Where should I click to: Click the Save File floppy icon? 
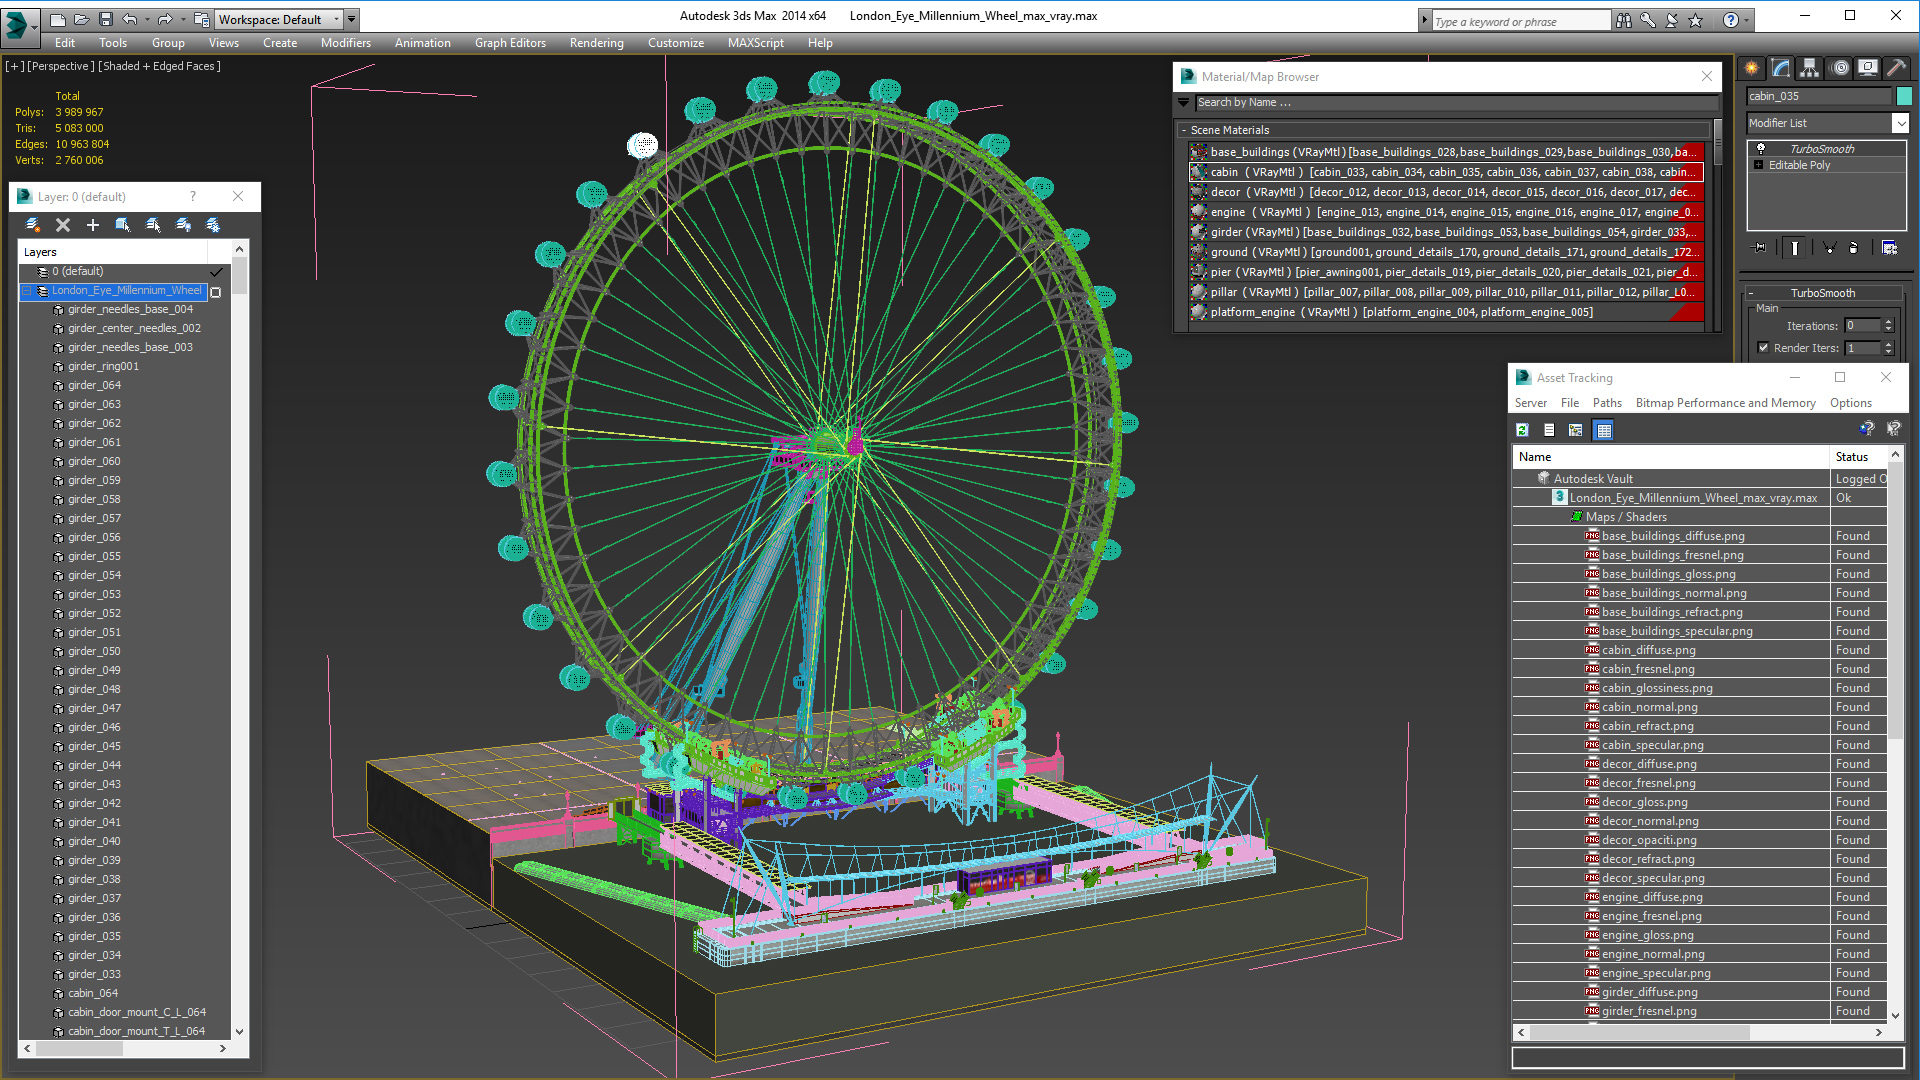[106, 19]
